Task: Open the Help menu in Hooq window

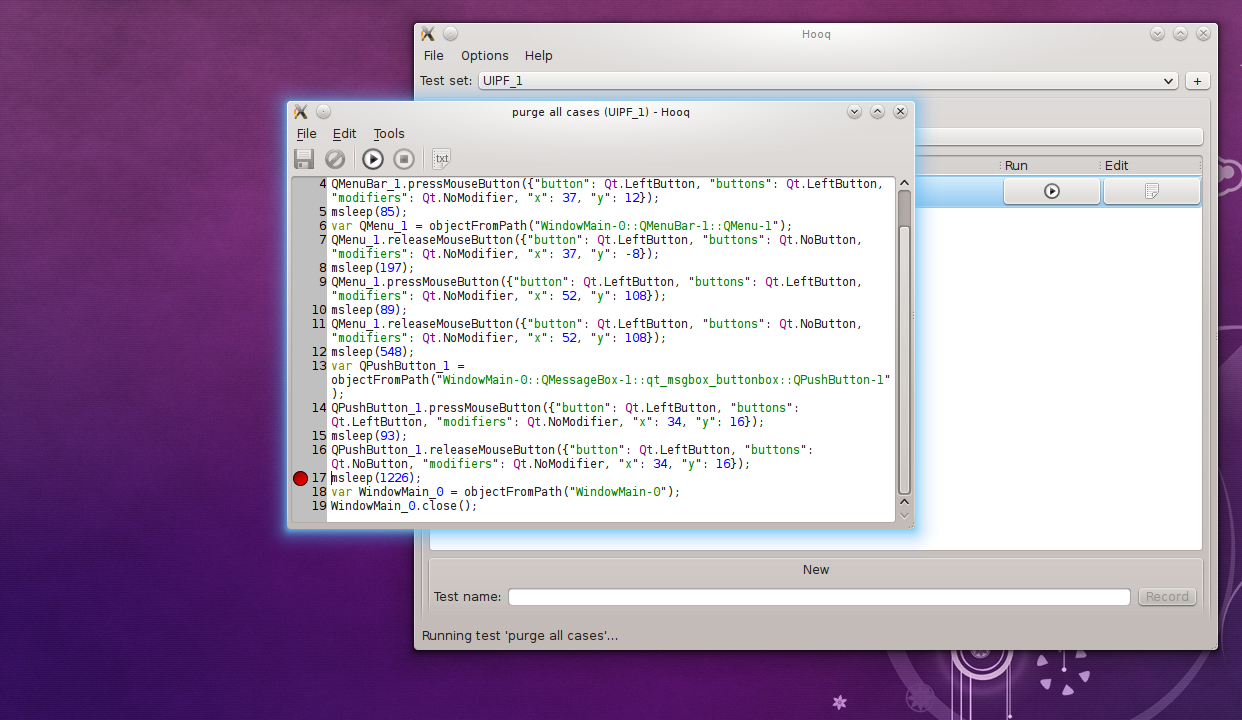Action: point(538,56)
